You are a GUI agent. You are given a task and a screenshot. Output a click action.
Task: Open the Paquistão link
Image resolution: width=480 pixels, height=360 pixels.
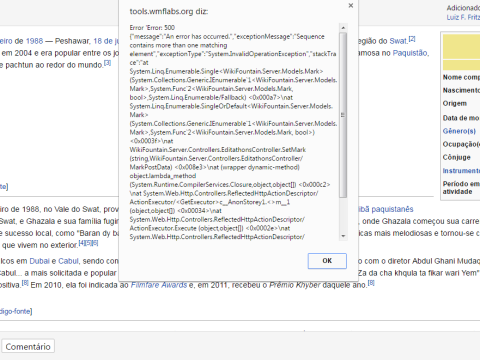click(410, 53)
